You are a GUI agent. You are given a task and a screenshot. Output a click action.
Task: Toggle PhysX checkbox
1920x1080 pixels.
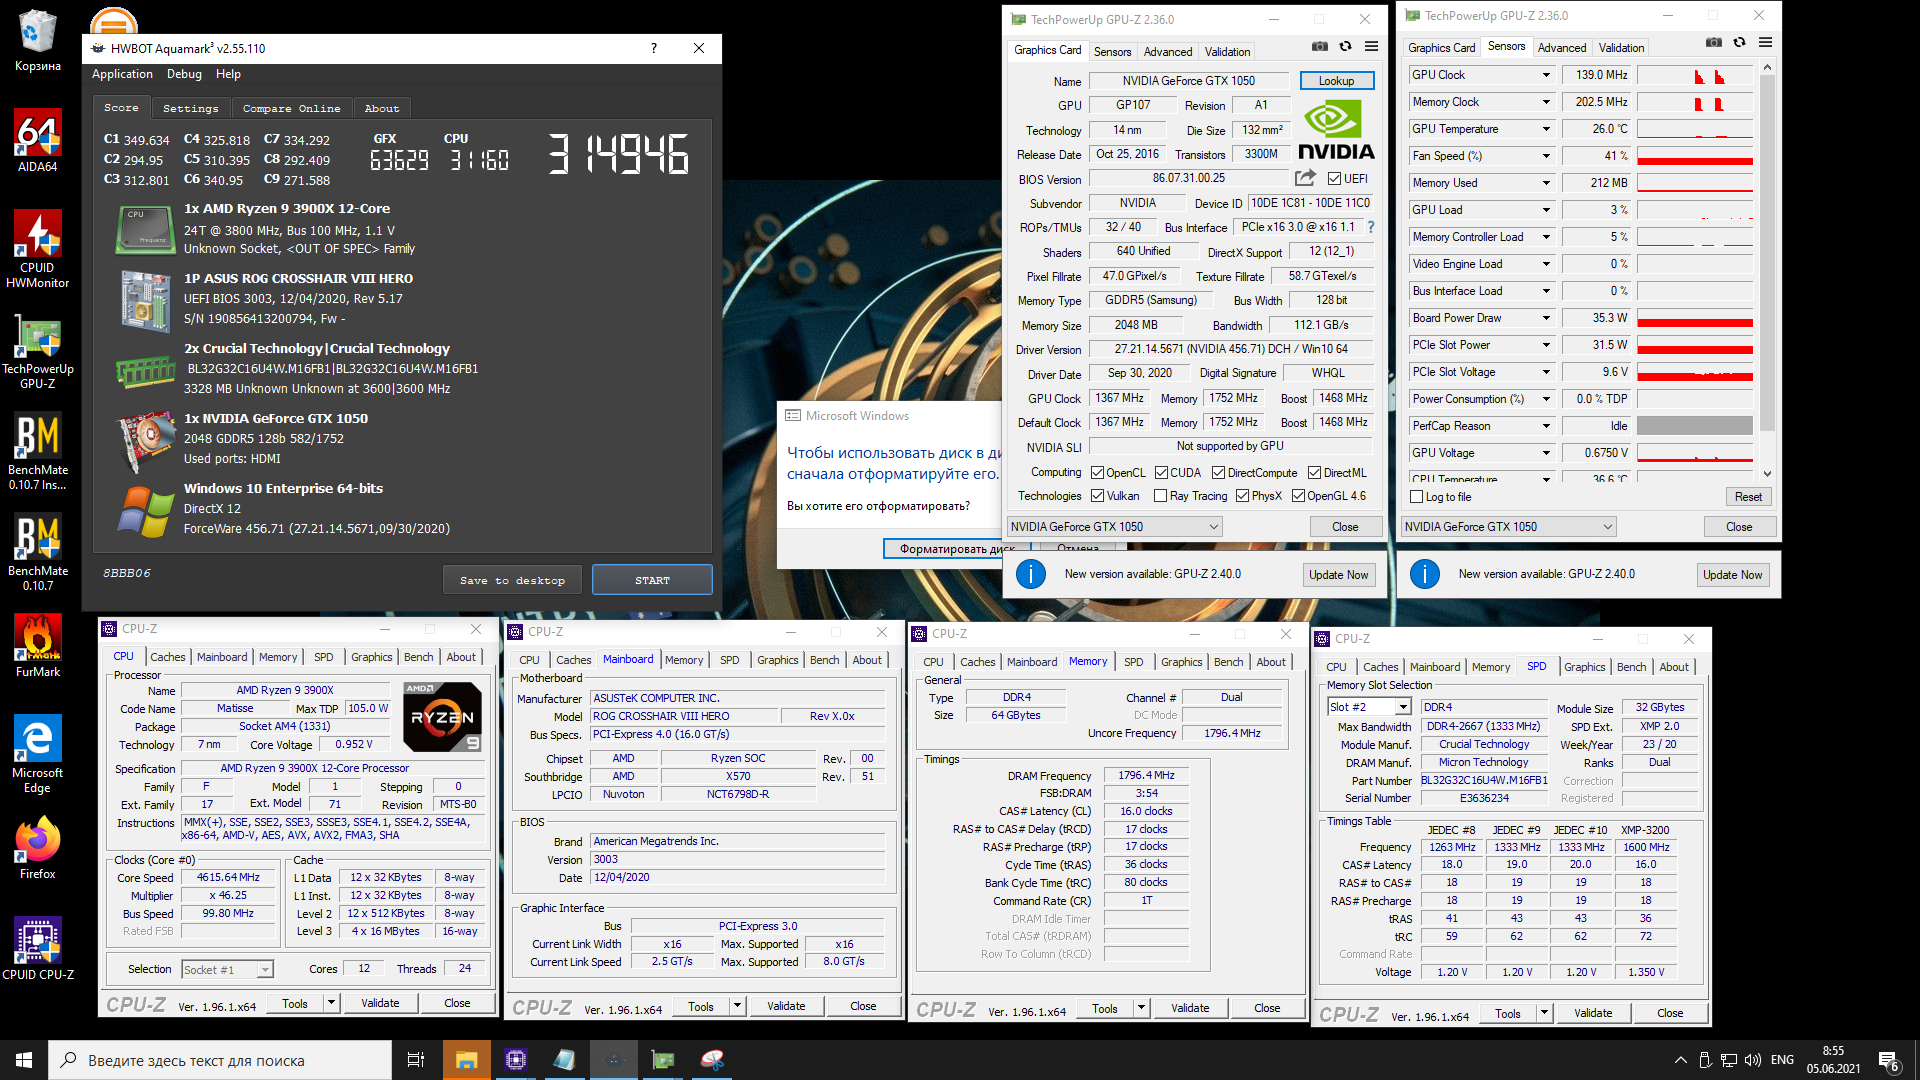tap(1242, 496)
